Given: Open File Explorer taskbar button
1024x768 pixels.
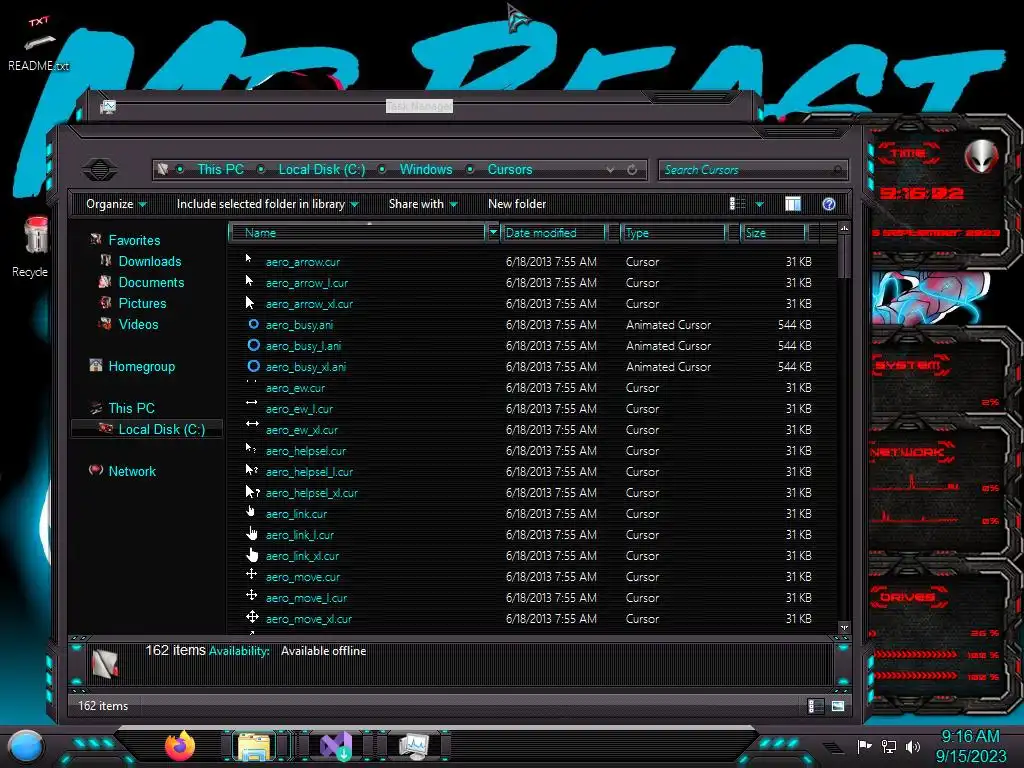Looking at the screenshot, I should 255,746.
